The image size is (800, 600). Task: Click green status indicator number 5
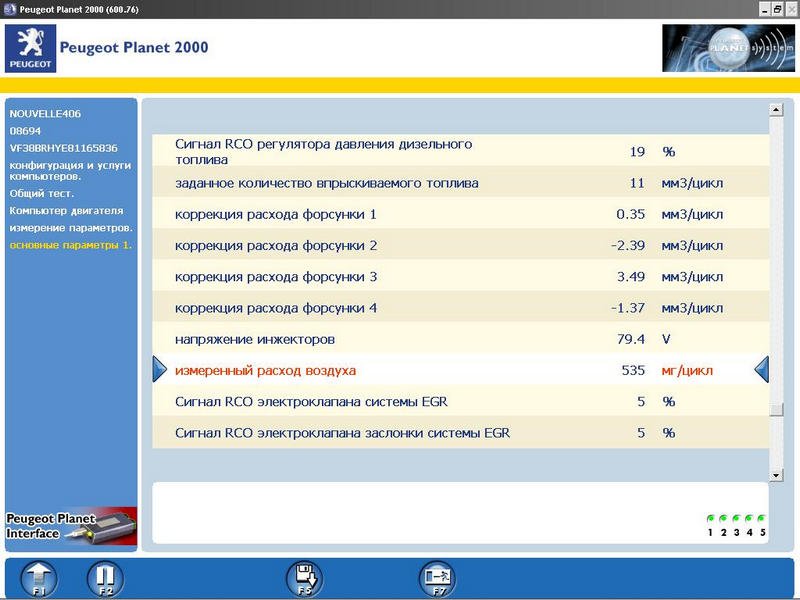[x=761, y=519]
